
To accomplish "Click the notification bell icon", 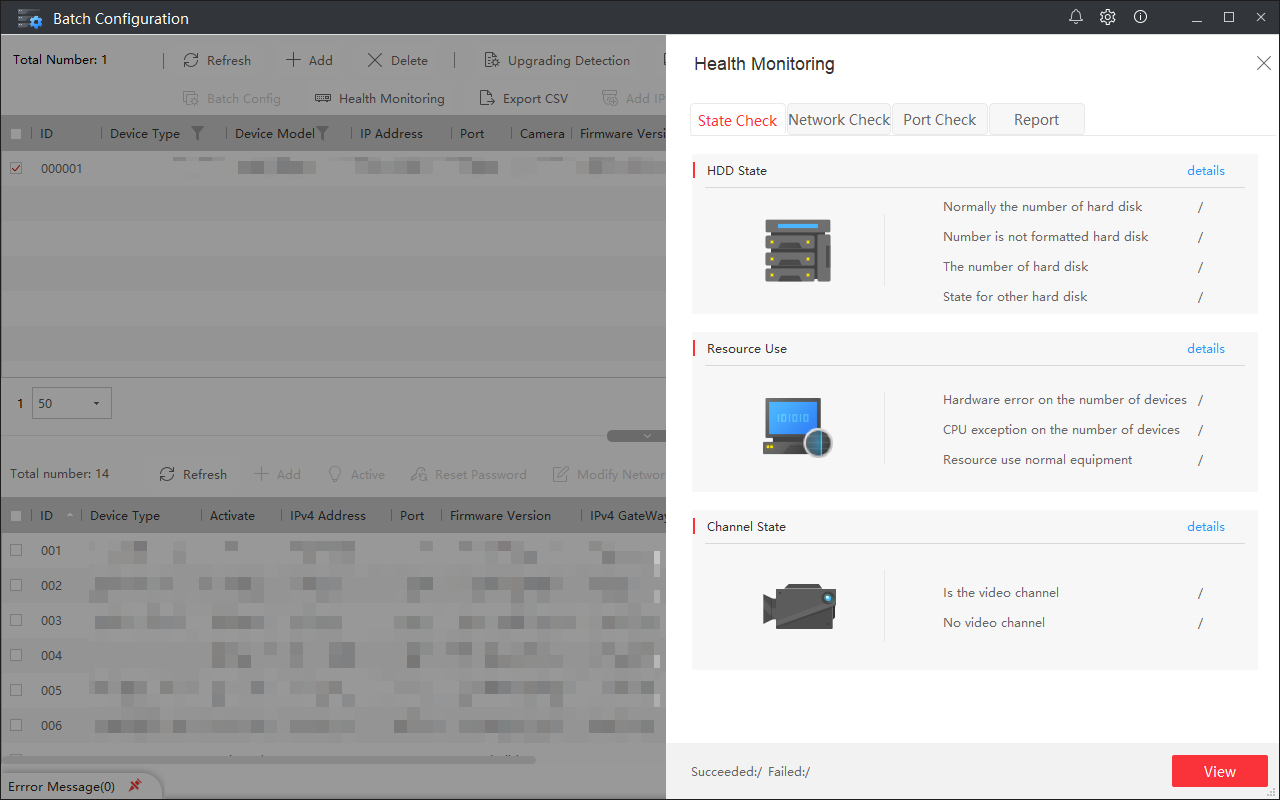I will [x=1076, y=17].
